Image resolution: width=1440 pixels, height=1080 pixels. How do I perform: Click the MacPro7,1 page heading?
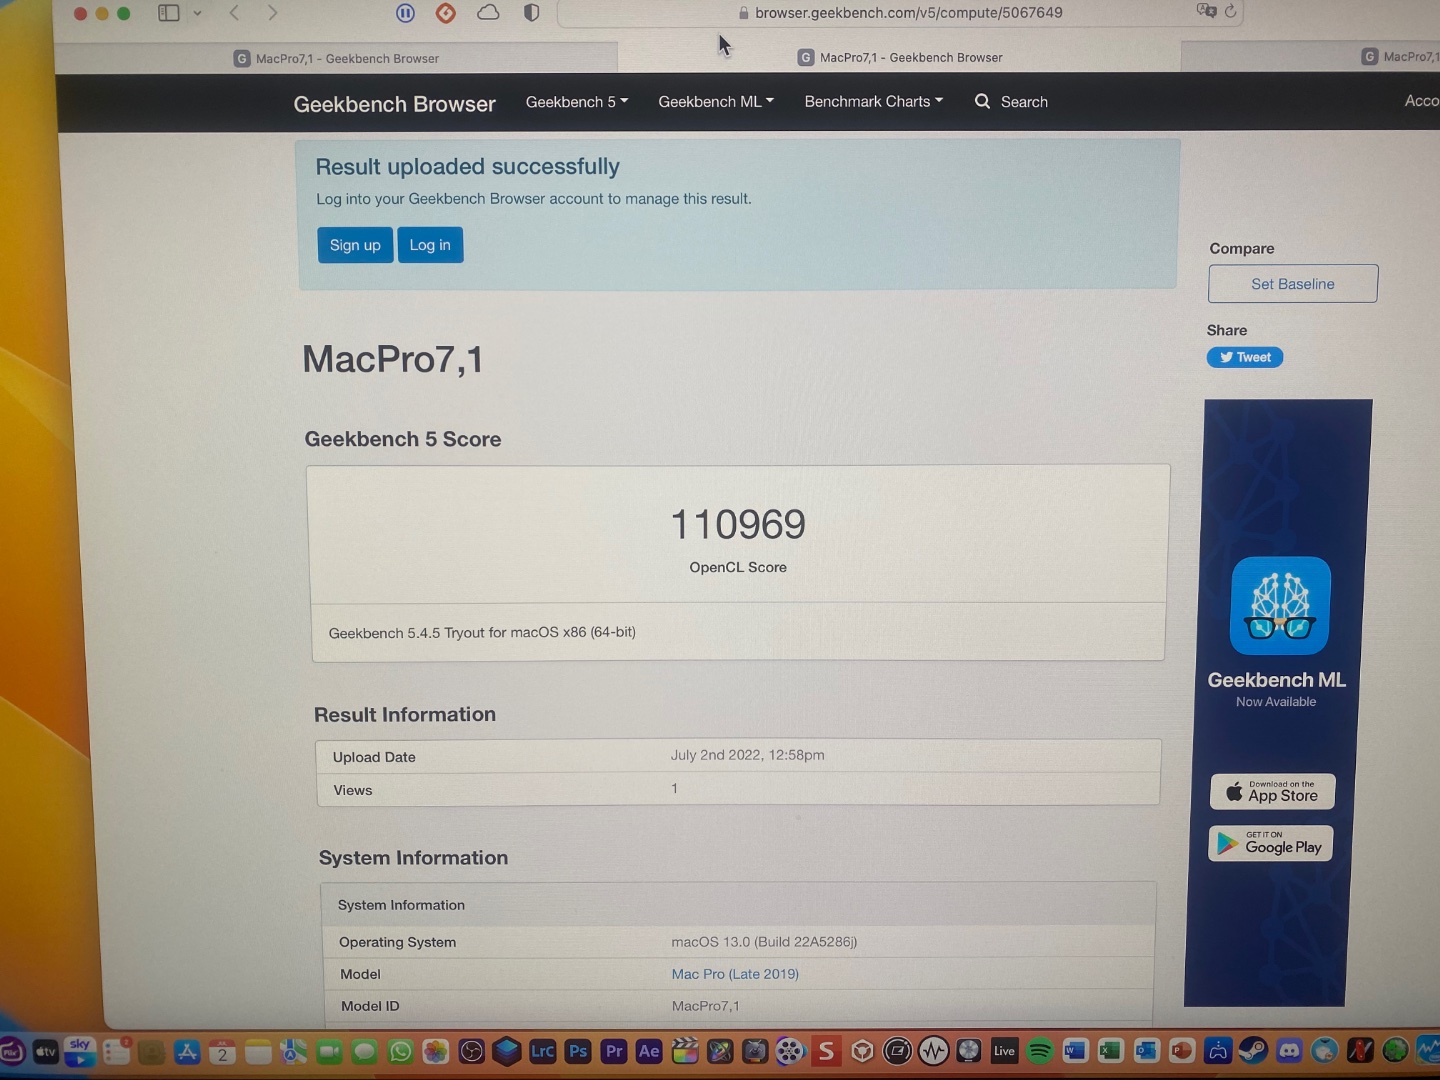coord(393,359)
